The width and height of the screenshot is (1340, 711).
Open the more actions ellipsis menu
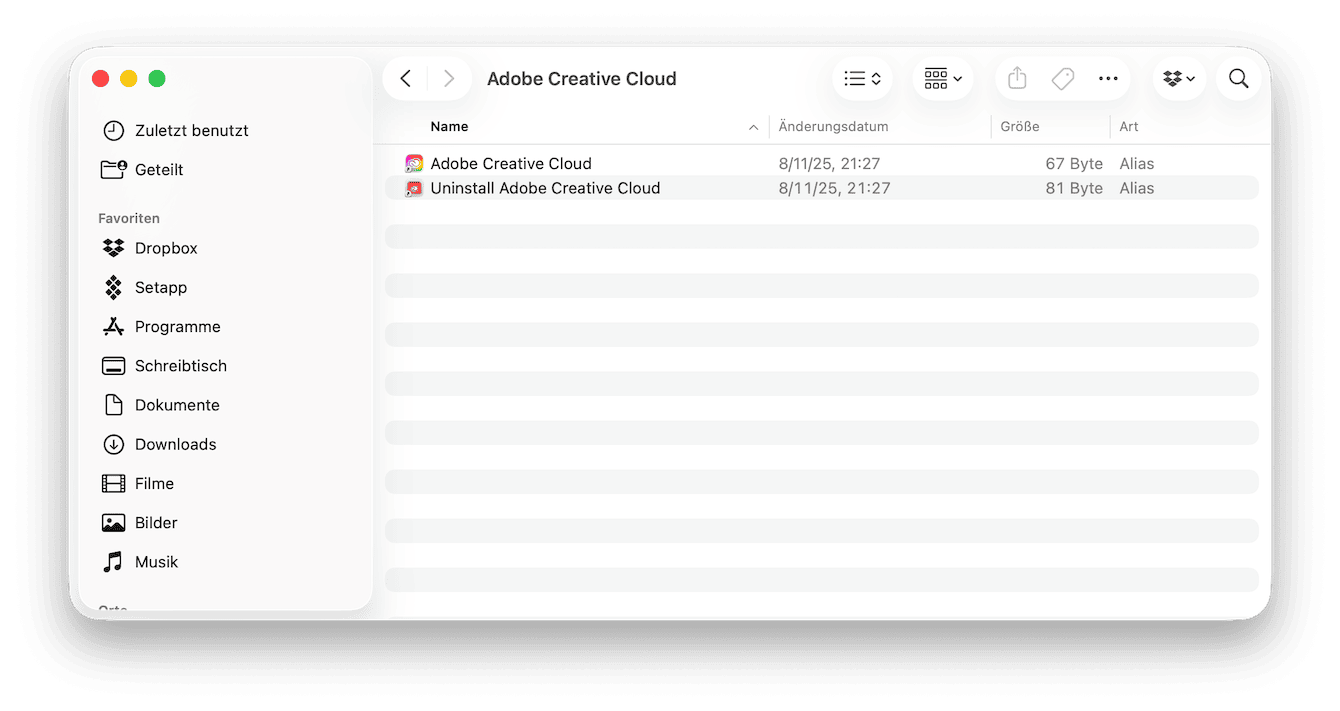point(1108,79)
